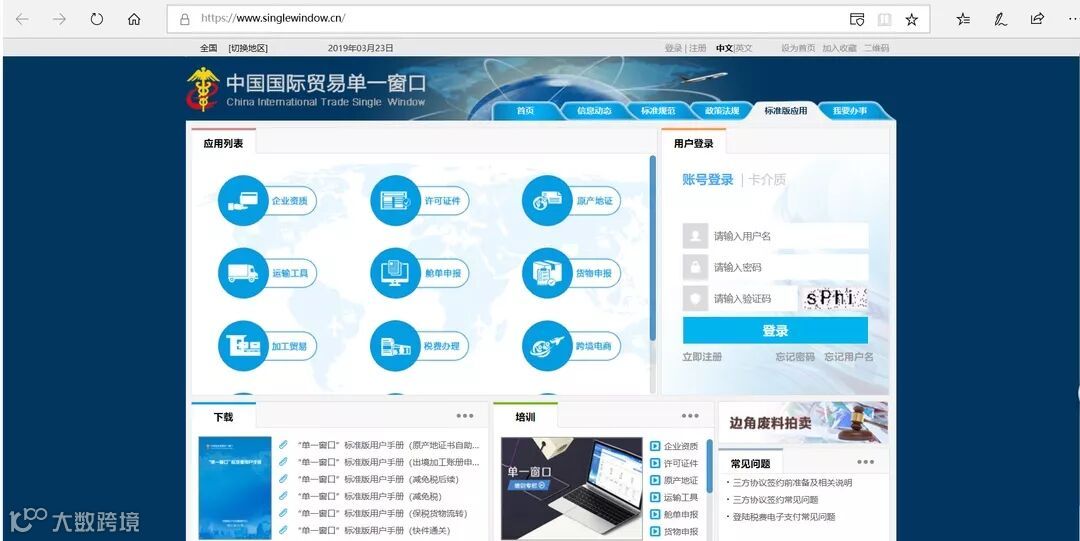Screen dimensions: 1080x541
Task: Open 企业资质 application icon
Action: point(243,201)
